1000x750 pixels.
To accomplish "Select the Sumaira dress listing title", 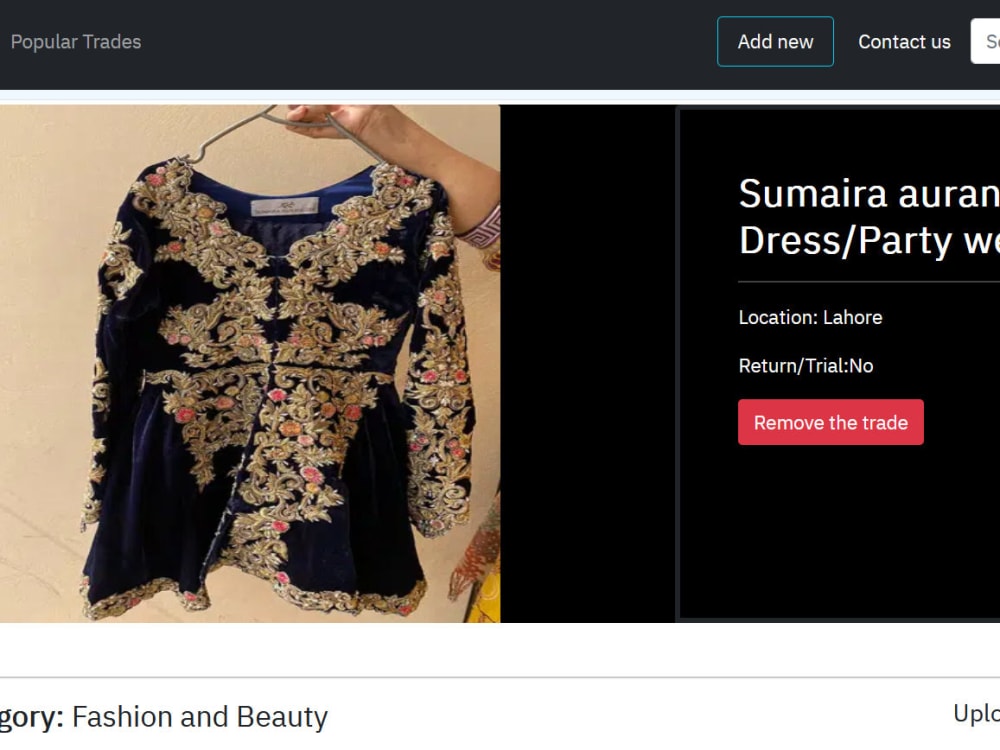I will (869, 217).
